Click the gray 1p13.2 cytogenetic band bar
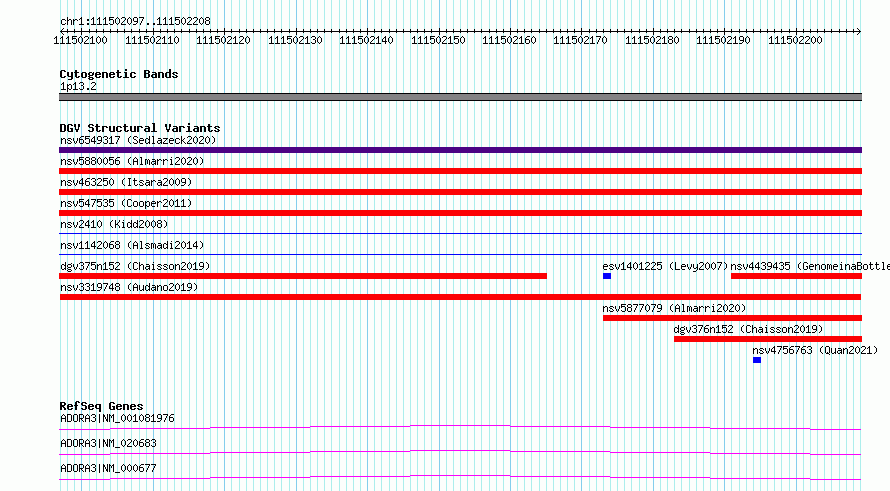 pos(460,97)
